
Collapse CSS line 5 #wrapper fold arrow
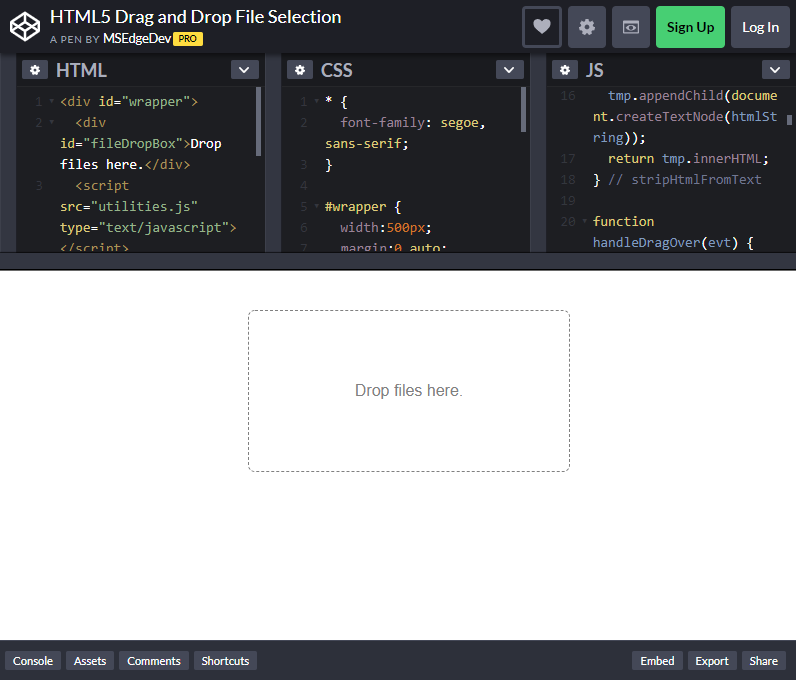317,206
